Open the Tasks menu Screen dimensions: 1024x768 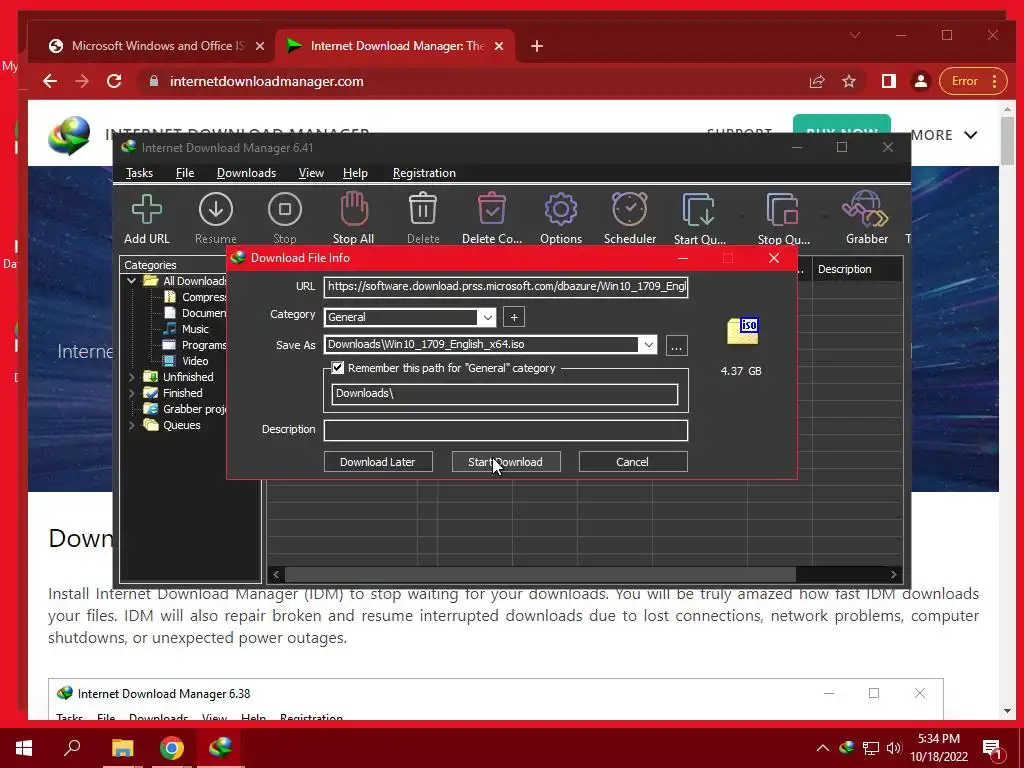(x=139, y=173)
